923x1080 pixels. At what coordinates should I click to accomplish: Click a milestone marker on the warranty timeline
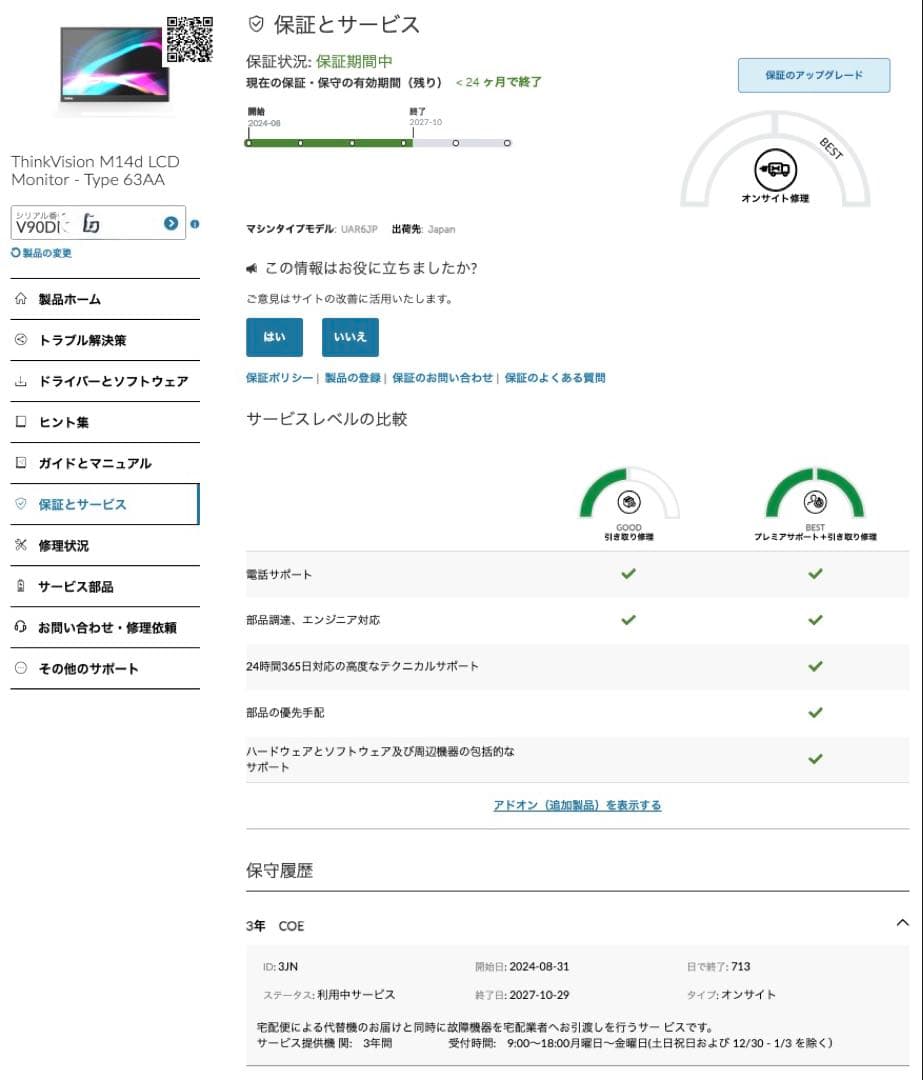[300, 142]
